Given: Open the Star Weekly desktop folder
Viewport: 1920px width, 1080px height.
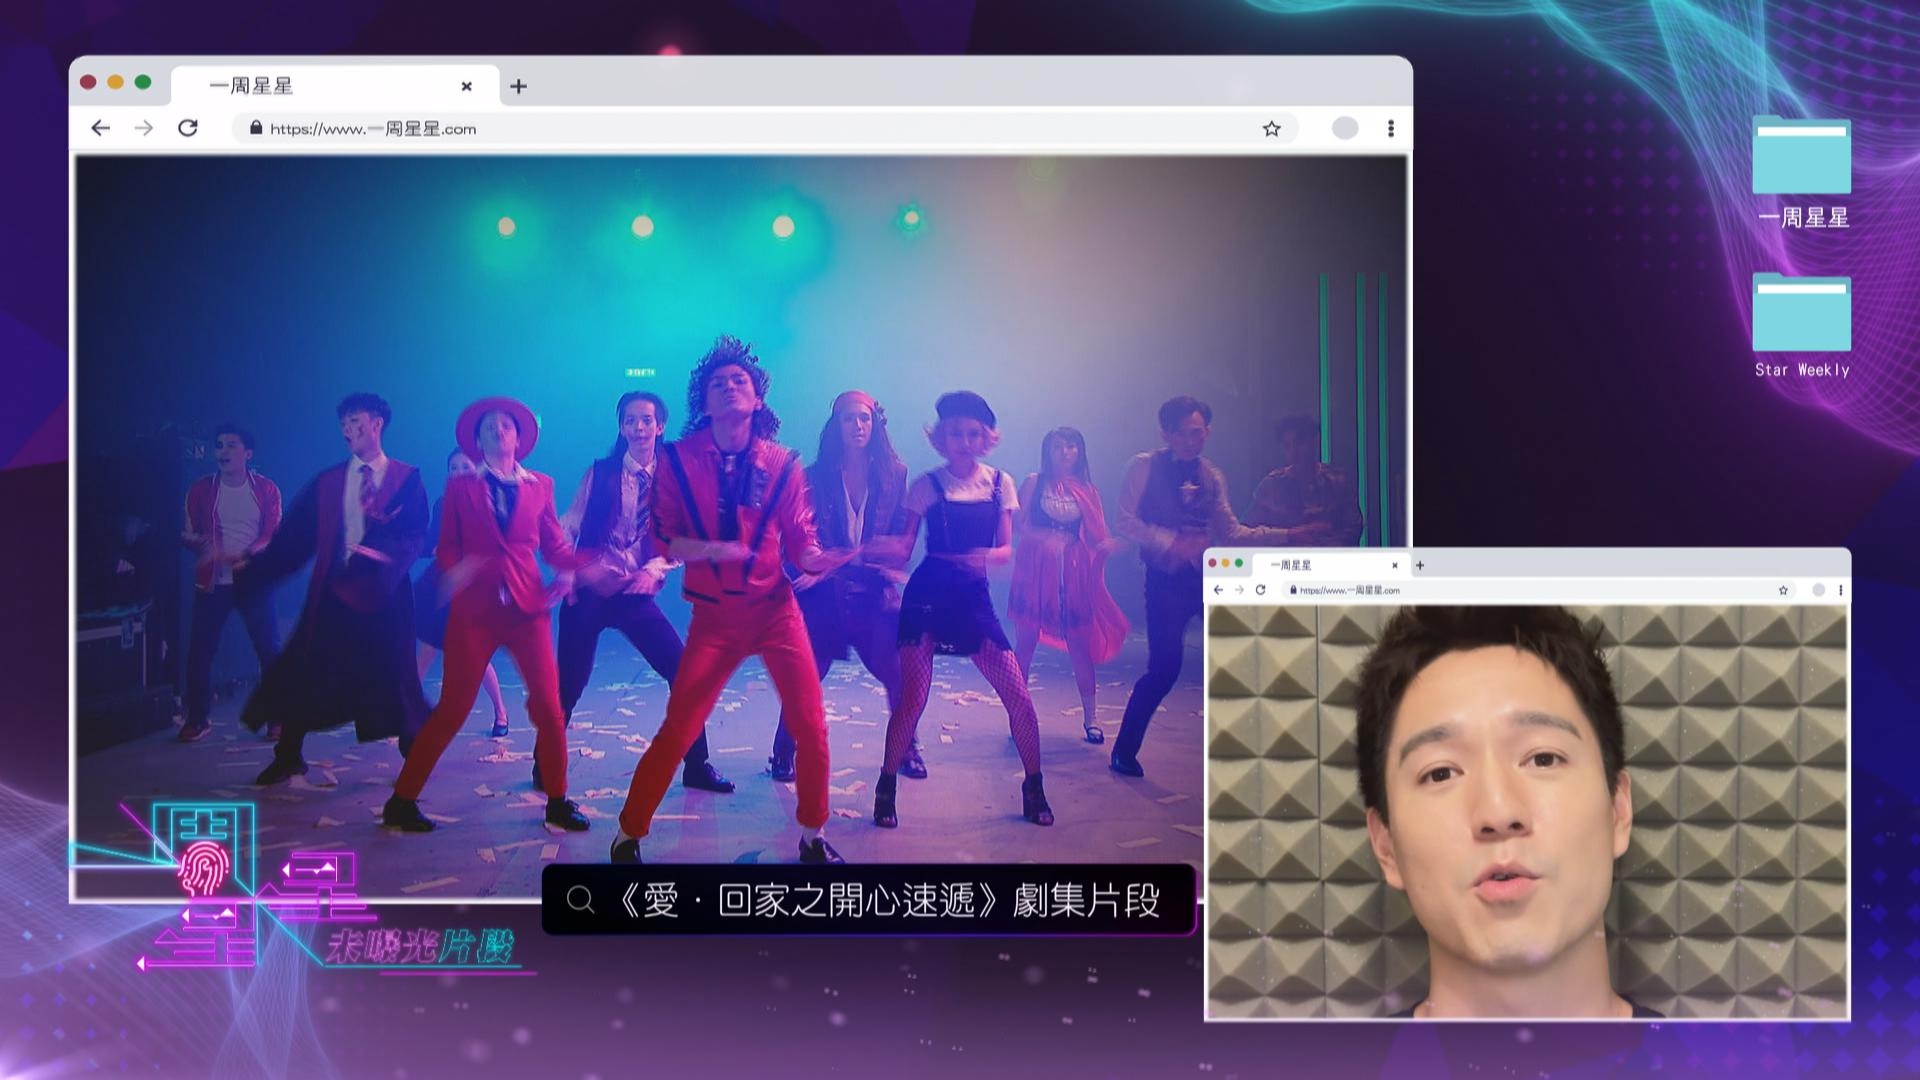Looking at the screenshot, I should pyautogui.click(x=1802, y=326).
